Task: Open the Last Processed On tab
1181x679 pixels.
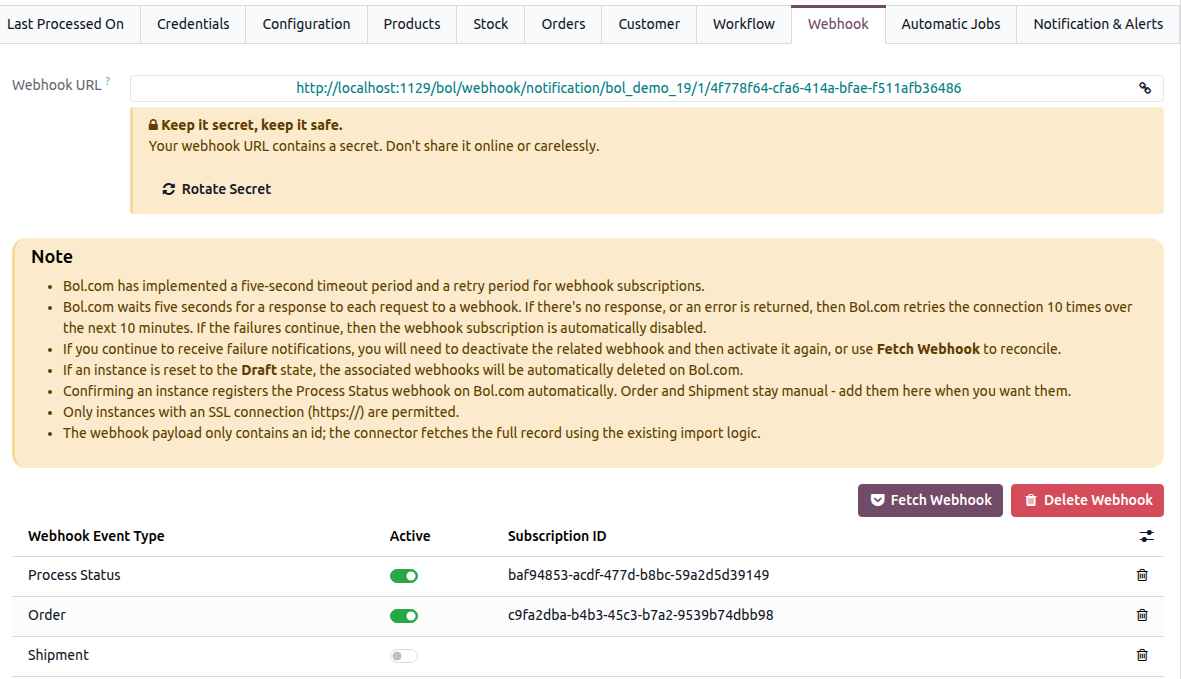Action: coord(66,24)
